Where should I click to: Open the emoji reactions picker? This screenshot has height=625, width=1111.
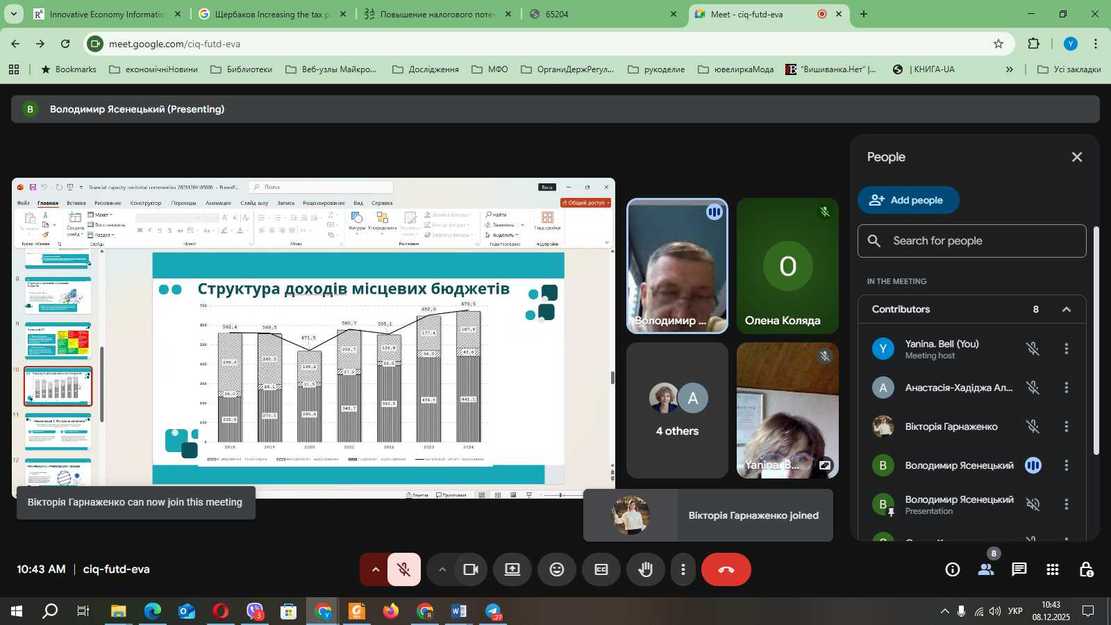tap(557, 570)
